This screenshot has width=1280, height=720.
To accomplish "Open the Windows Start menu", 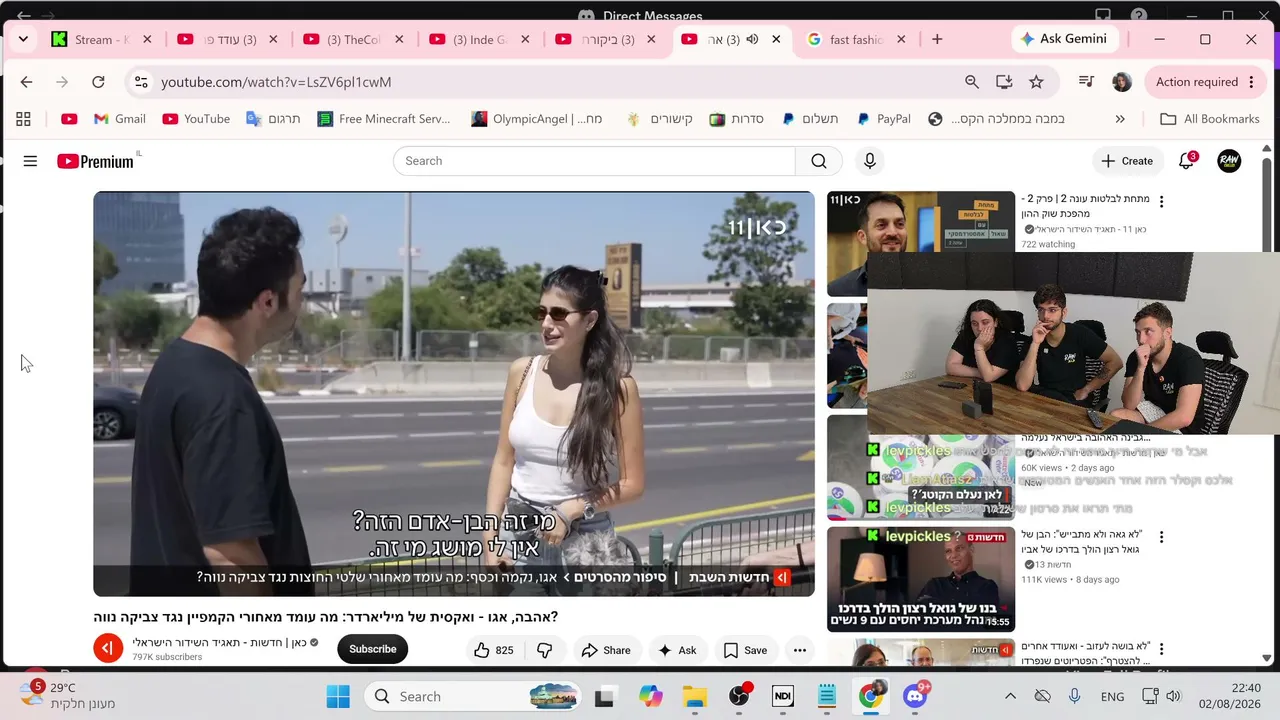I will [338, 696].
